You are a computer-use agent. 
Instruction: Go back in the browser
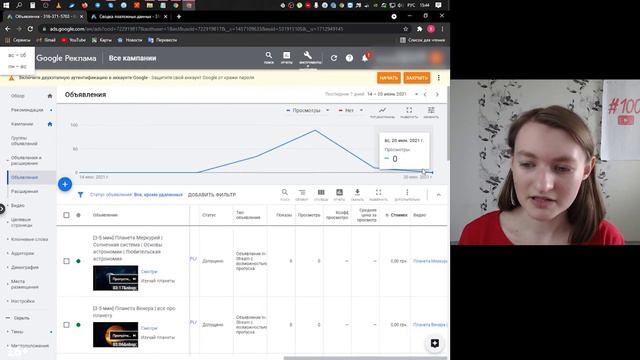tap(7, 29)
